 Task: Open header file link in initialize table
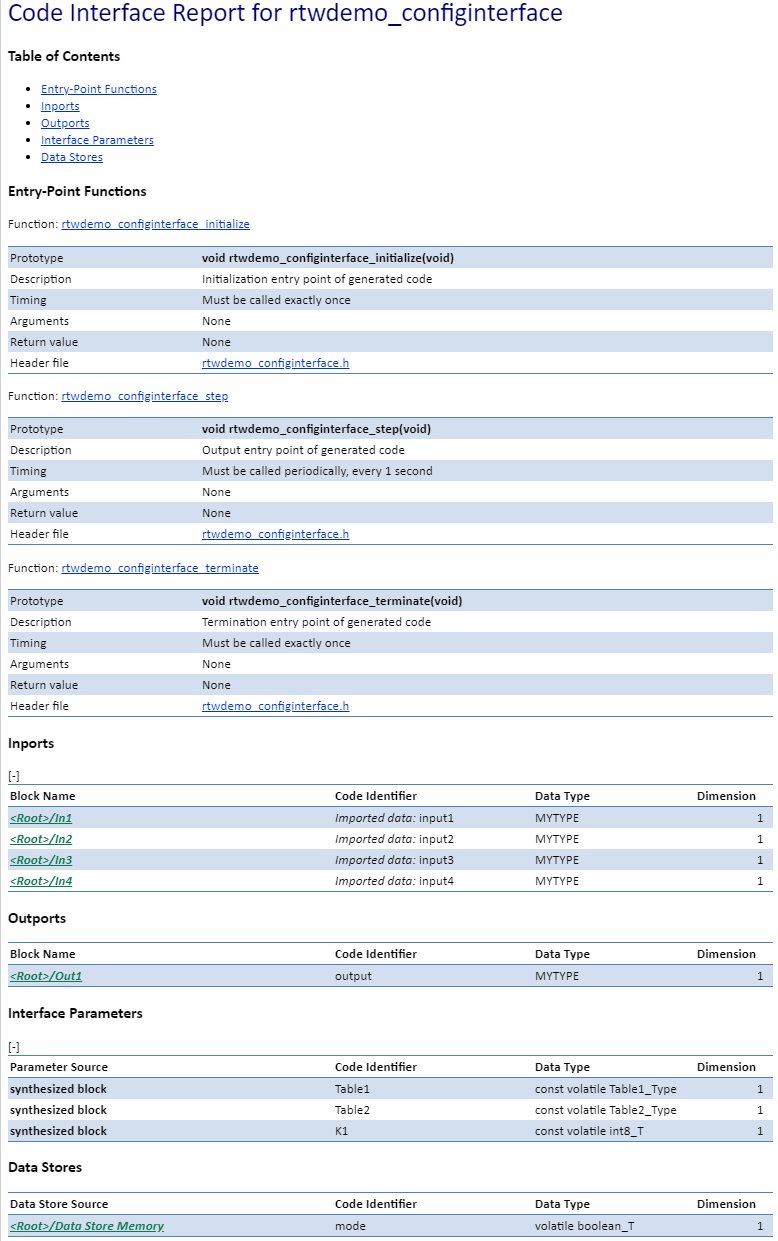(275, 363)
